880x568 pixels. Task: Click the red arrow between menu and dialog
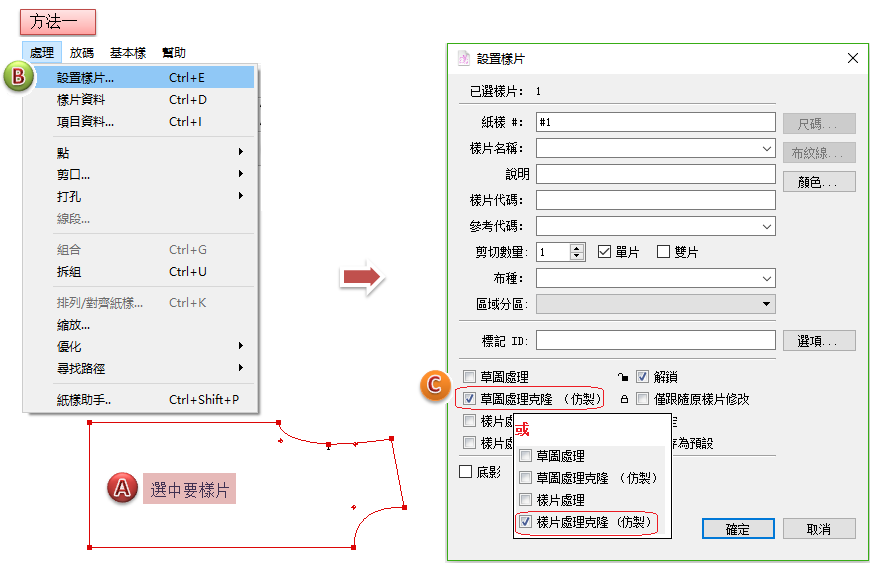[x=362, y=280]
